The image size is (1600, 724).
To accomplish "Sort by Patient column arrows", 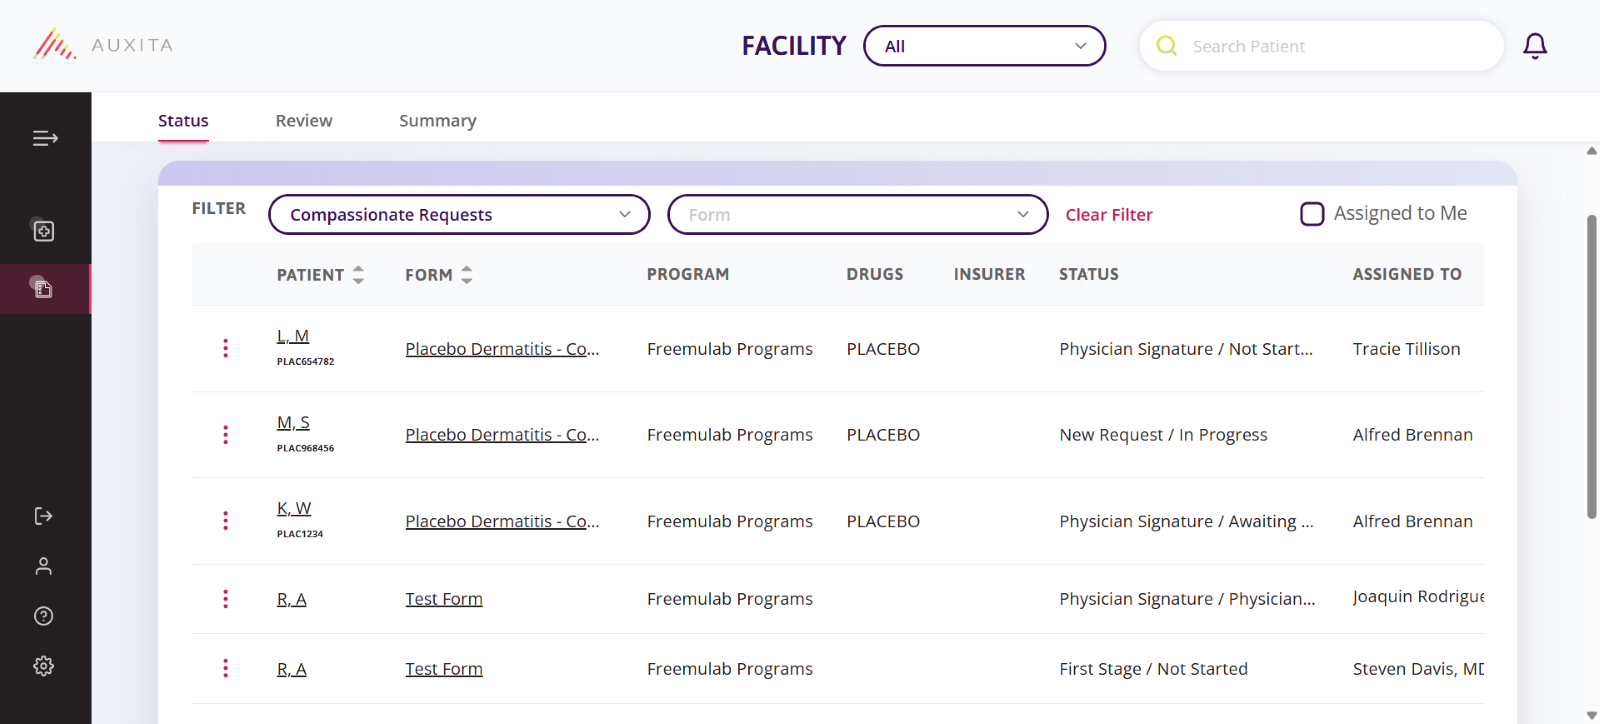I will click(358, 275).
